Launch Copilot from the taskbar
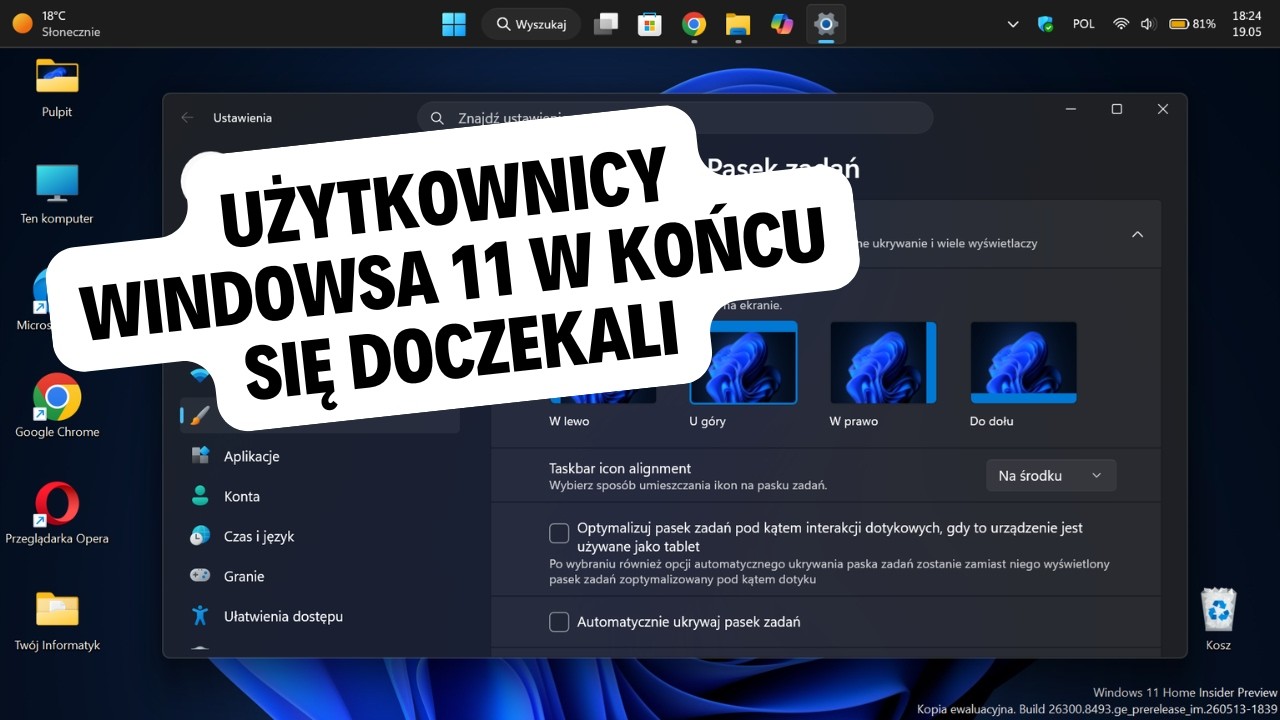The height and width of the screenshot is (720, 1280). click(x=782, y=24)
